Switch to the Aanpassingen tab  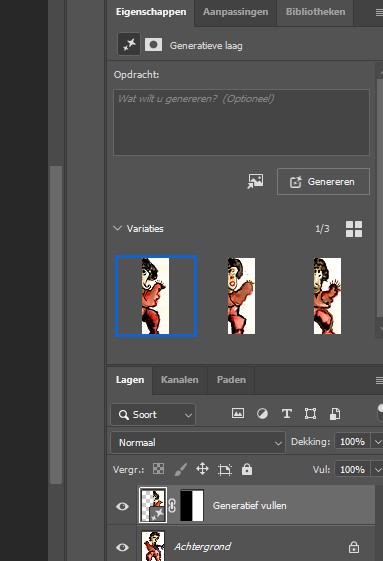(x=236, y=12)
